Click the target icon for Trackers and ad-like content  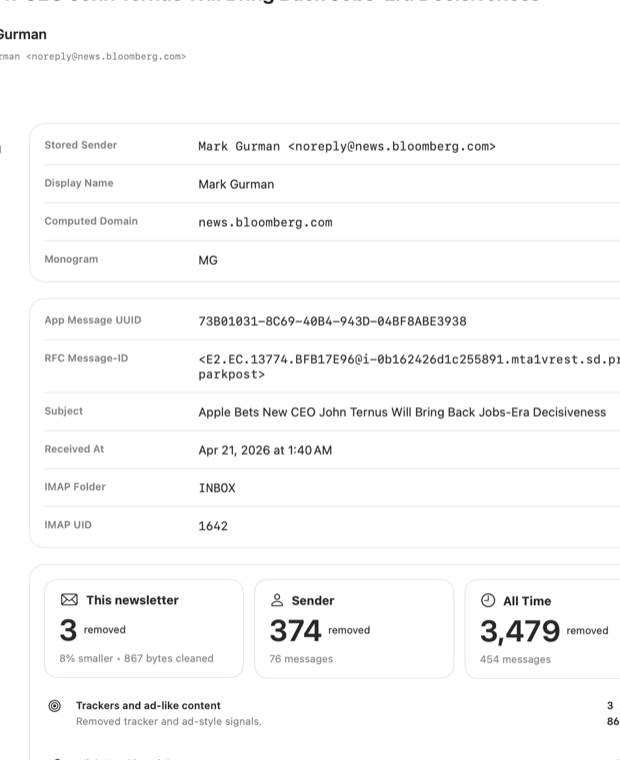click(55, 706)
